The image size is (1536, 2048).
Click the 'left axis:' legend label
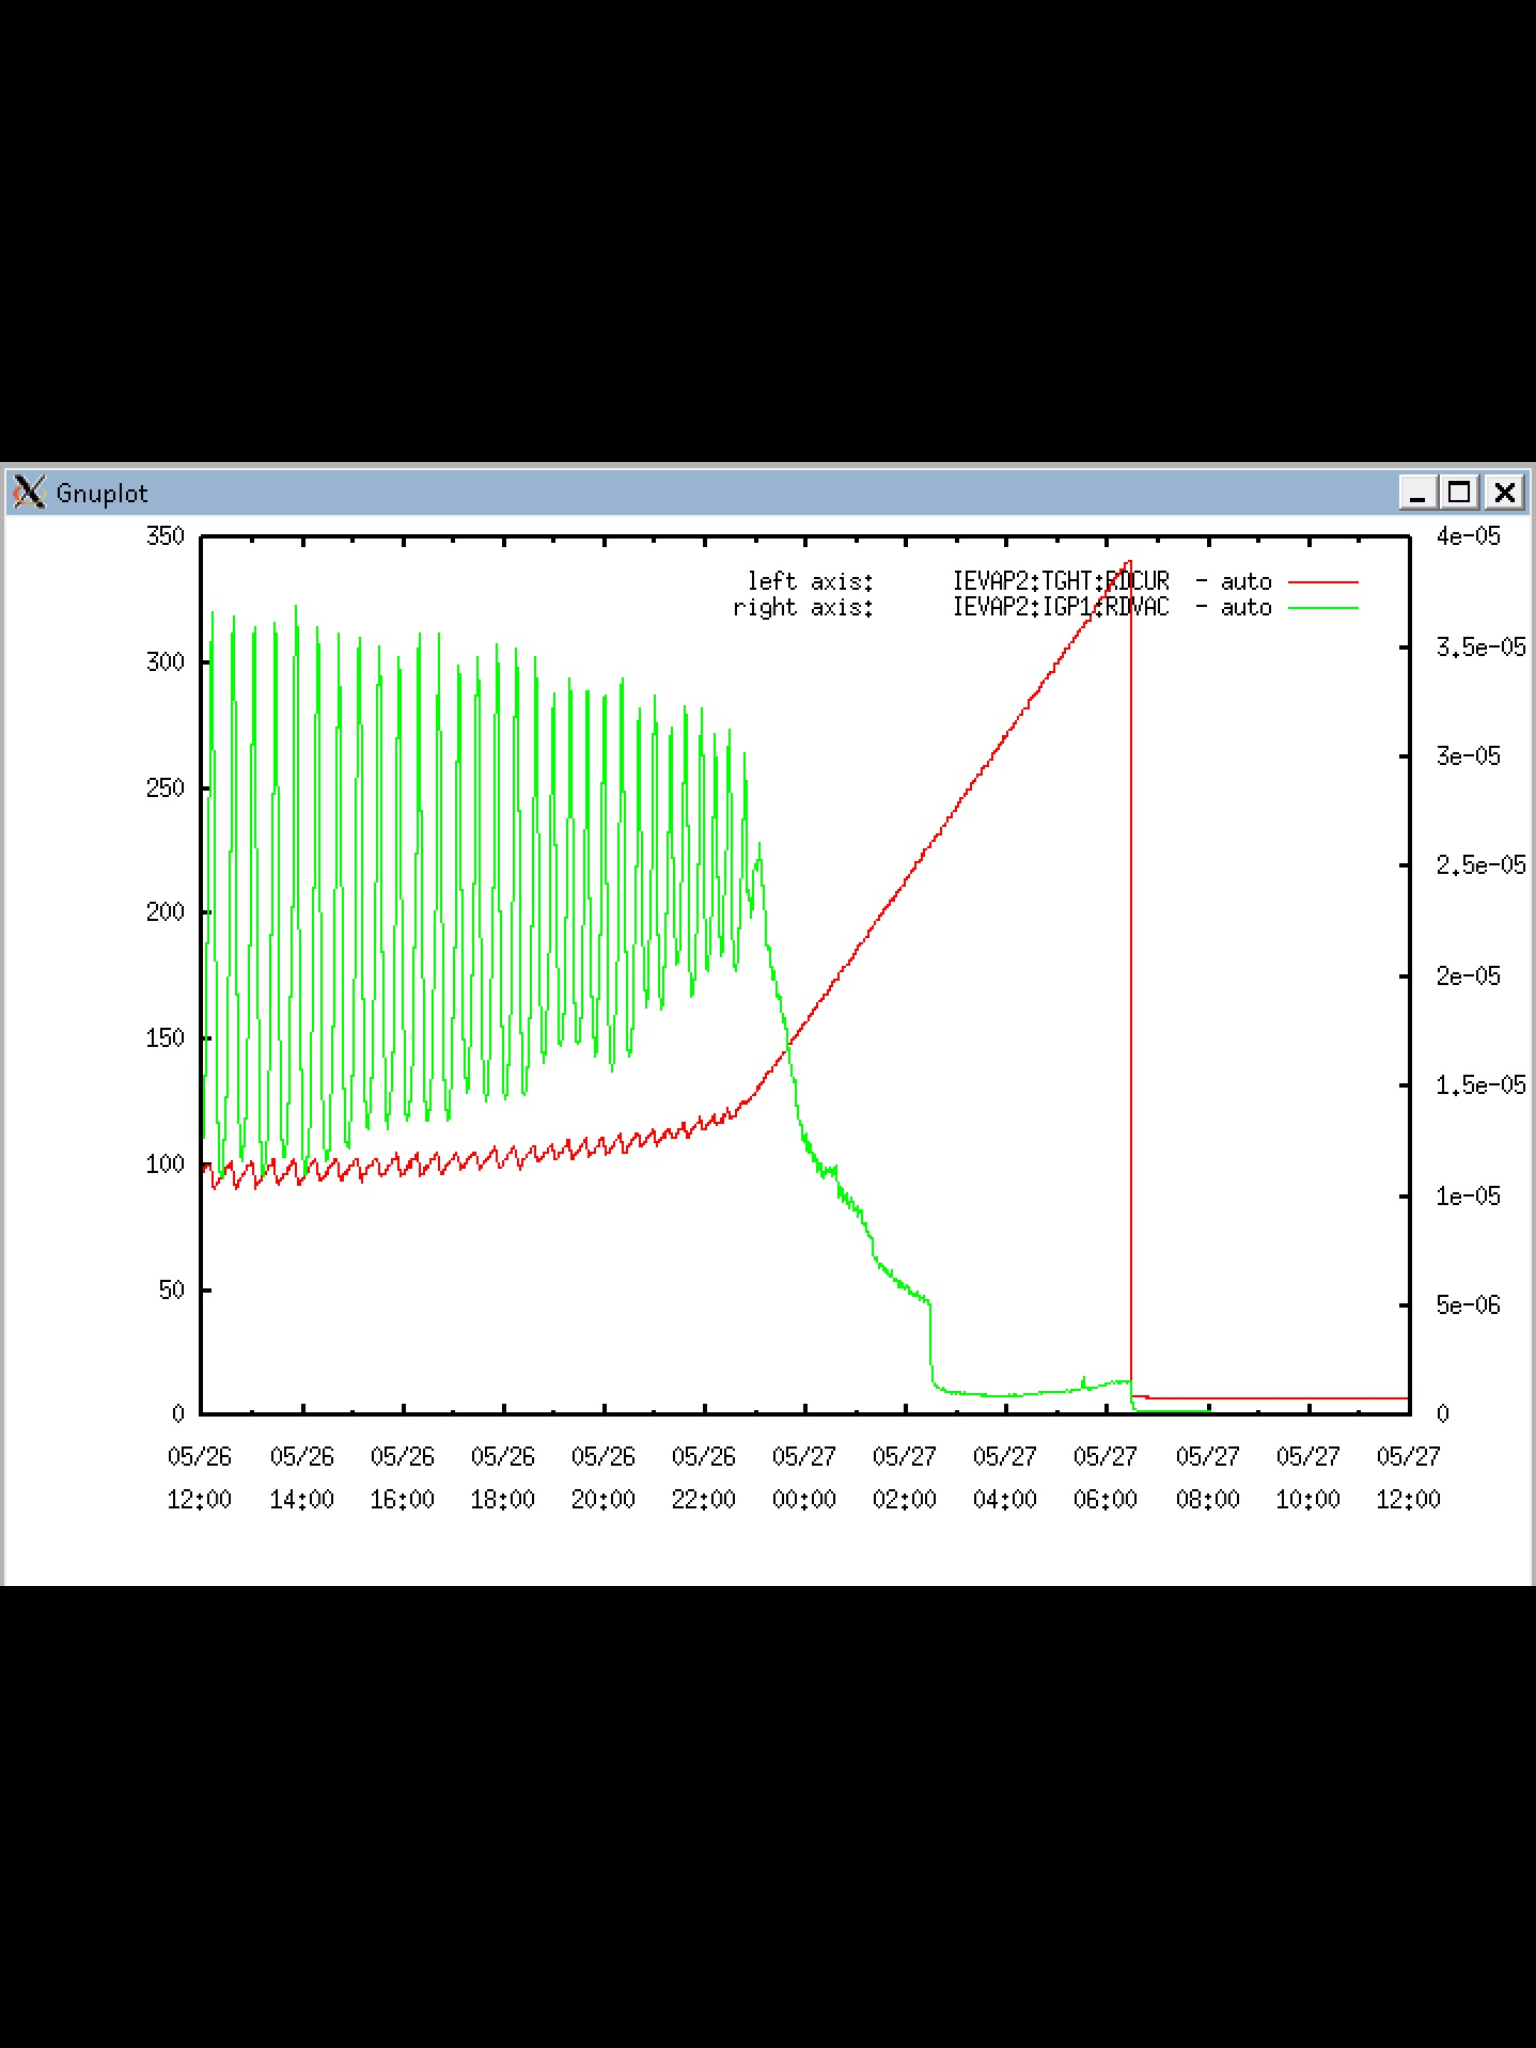[810, 581]
